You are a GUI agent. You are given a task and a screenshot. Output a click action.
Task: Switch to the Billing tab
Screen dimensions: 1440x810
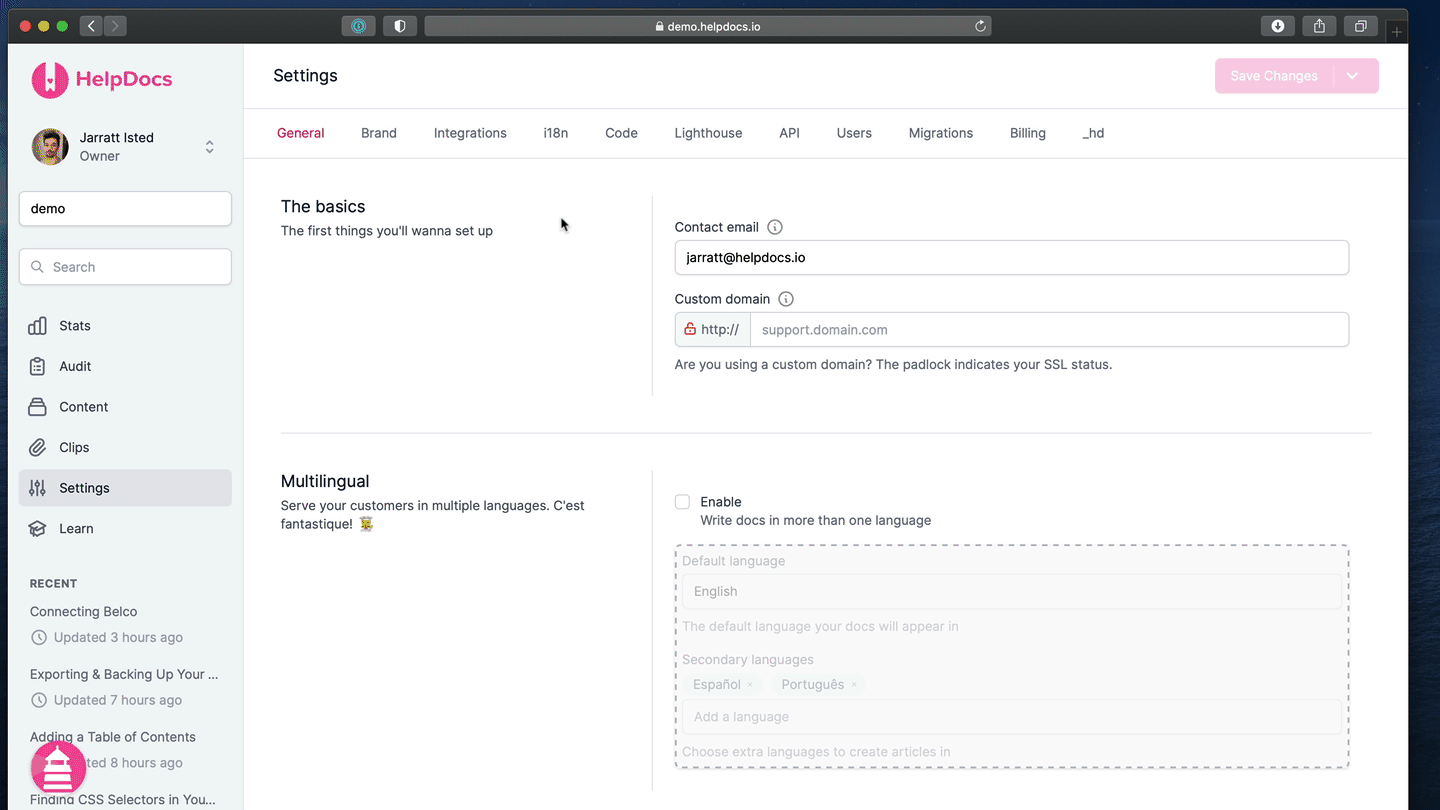1028,133
